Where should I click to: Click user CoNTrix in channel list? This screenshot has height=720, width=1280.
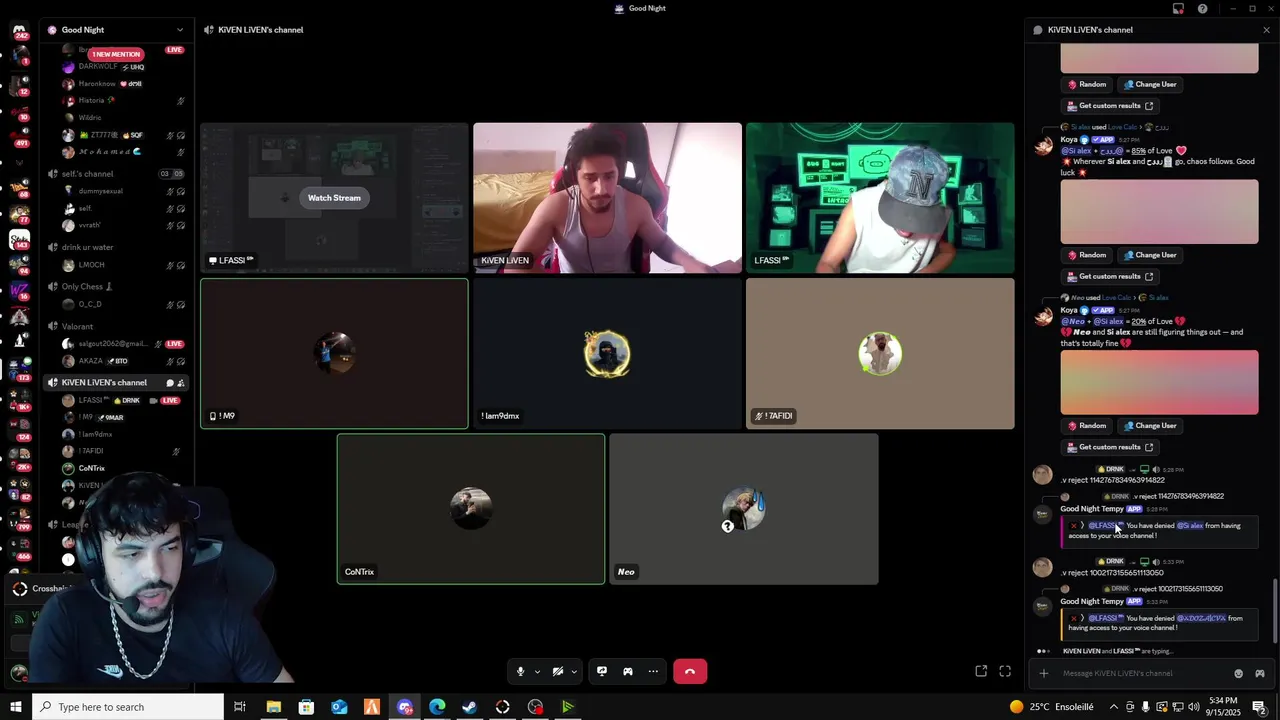pos(91,468)
